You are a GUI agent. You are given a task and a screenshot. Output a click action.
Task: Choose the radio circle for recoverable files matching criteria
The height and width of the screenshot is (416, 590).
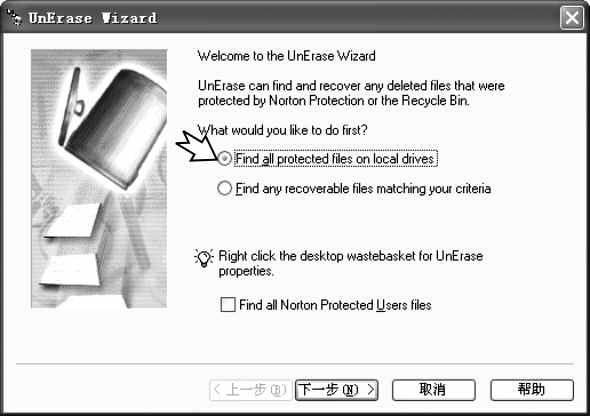225,188
